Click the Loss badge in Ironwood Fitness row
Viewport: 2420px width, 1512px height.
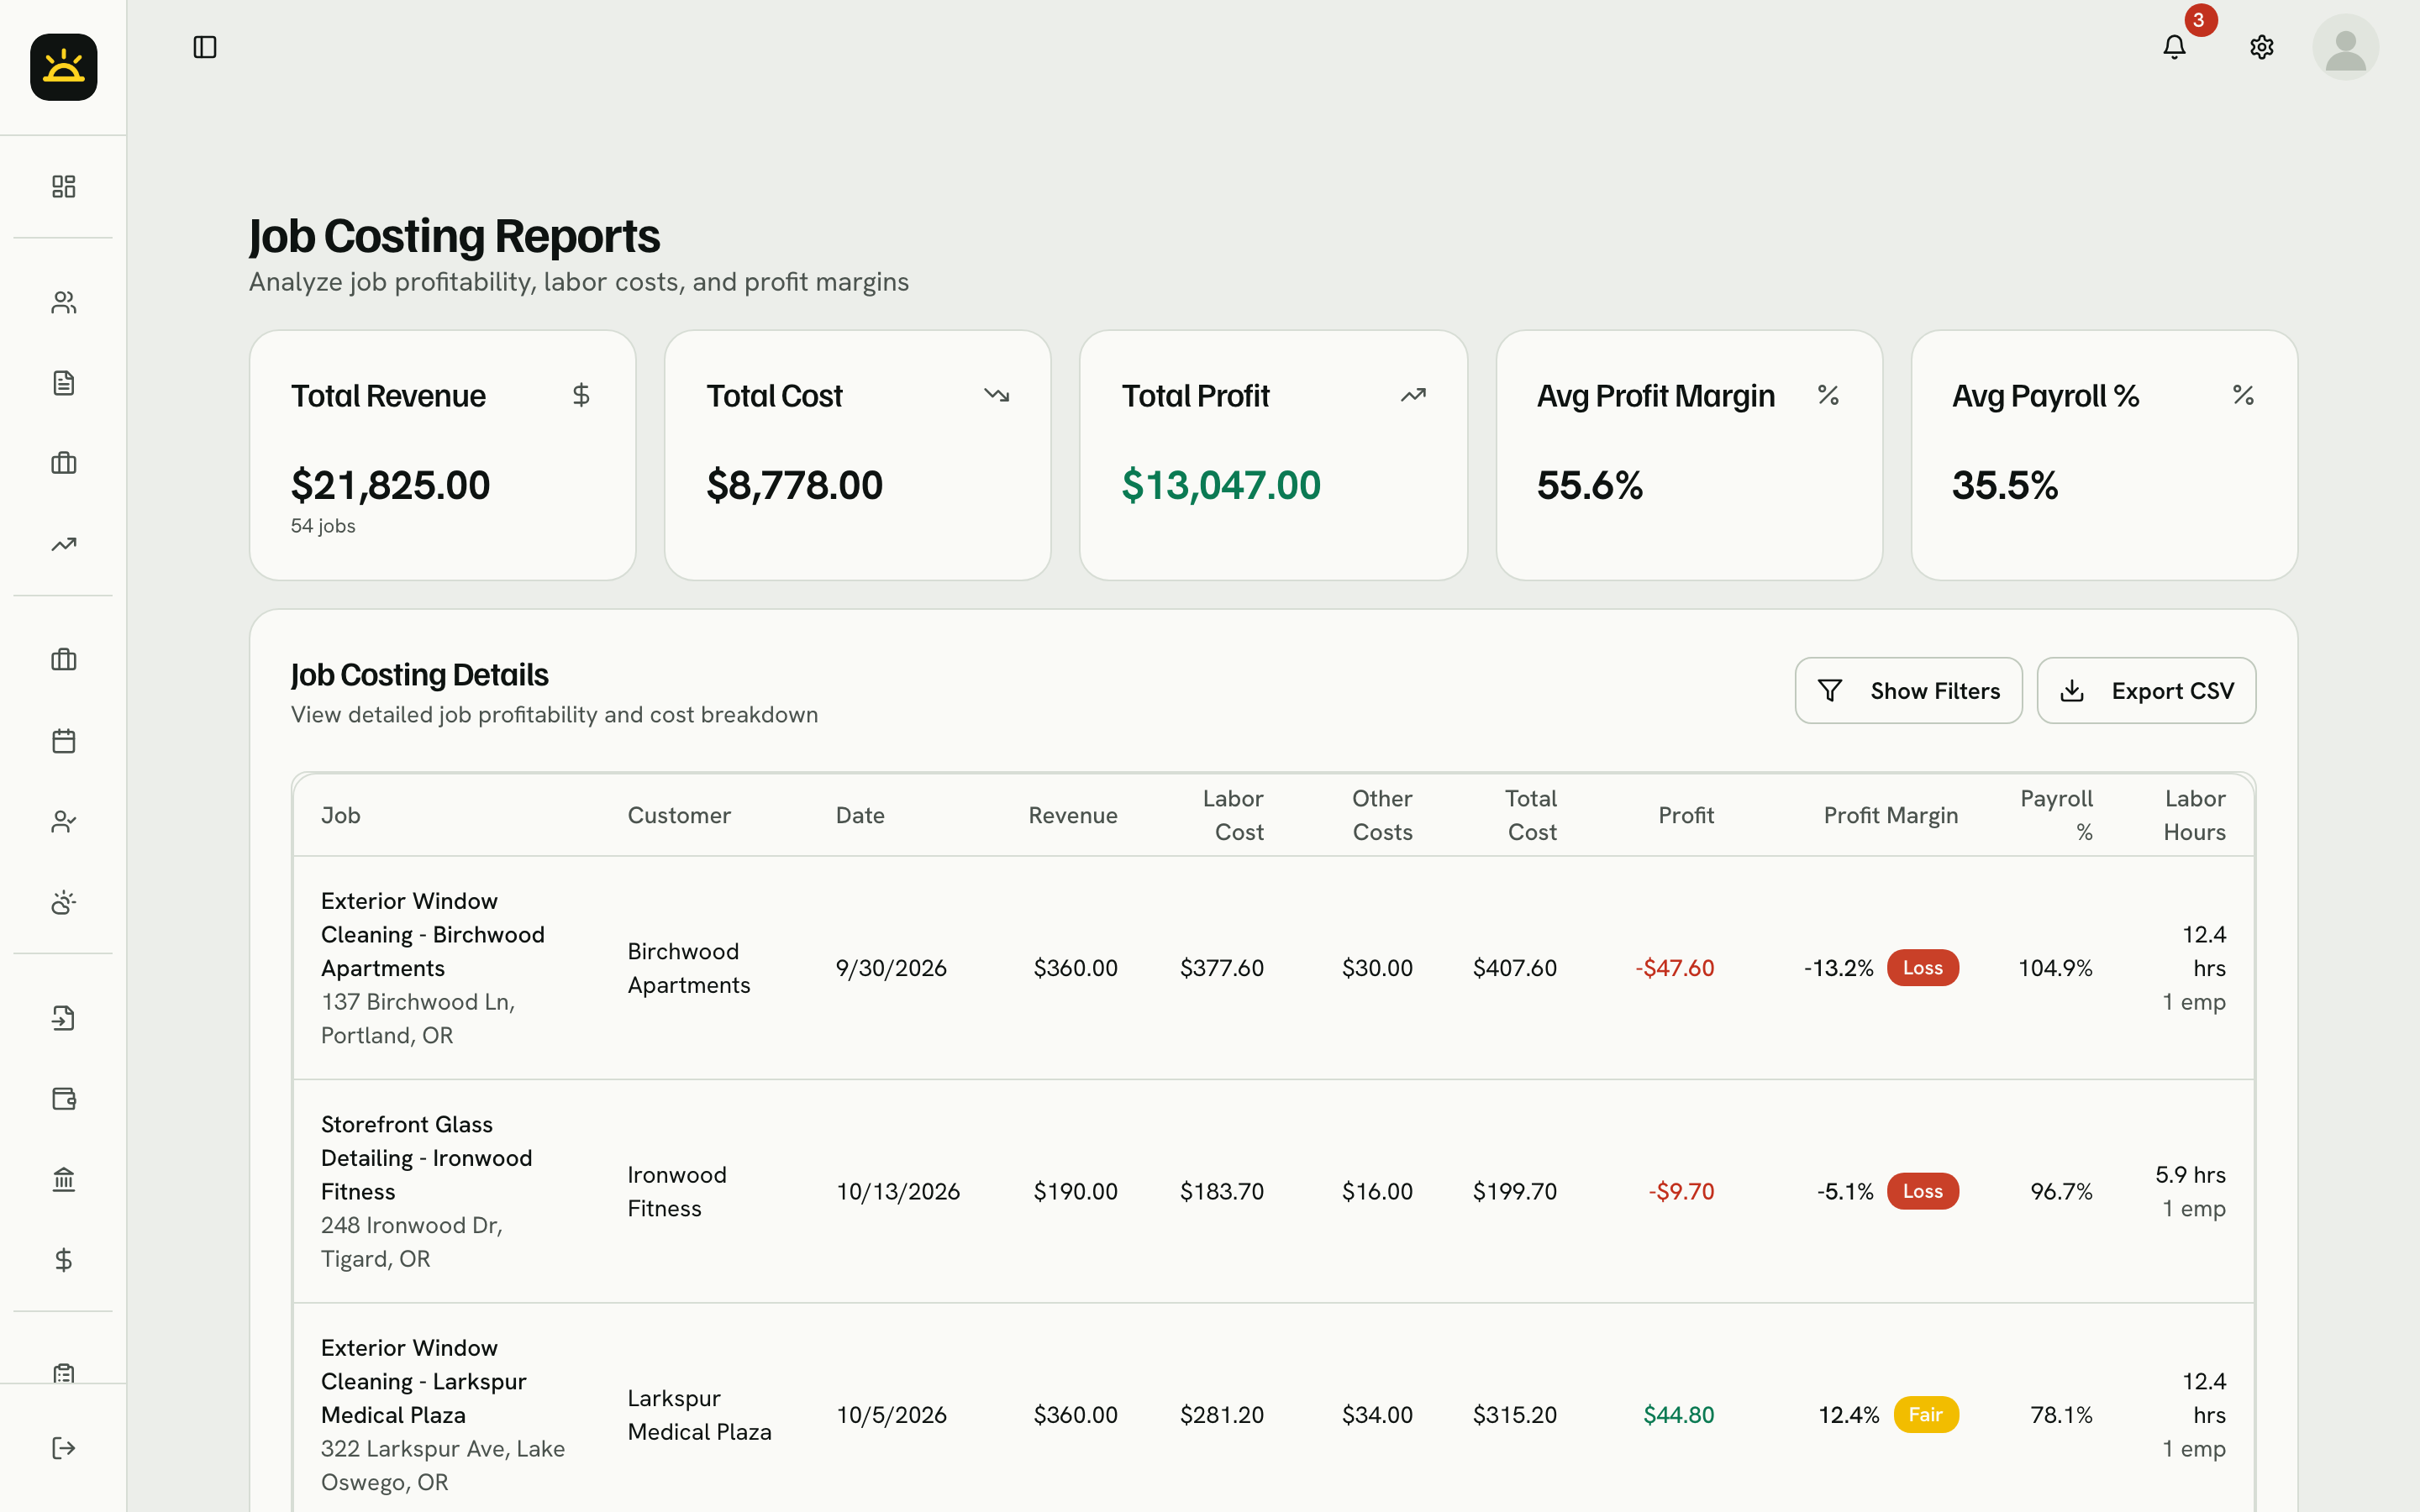[x=1922, y=1191]
